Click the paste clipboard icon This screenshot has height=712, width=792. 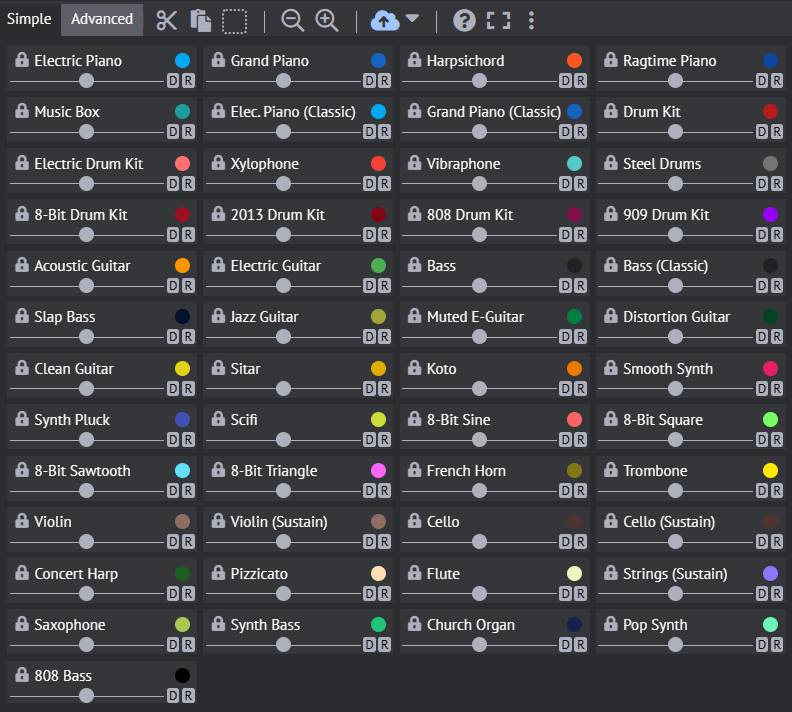pyautogui.click(x=201, y=21)
